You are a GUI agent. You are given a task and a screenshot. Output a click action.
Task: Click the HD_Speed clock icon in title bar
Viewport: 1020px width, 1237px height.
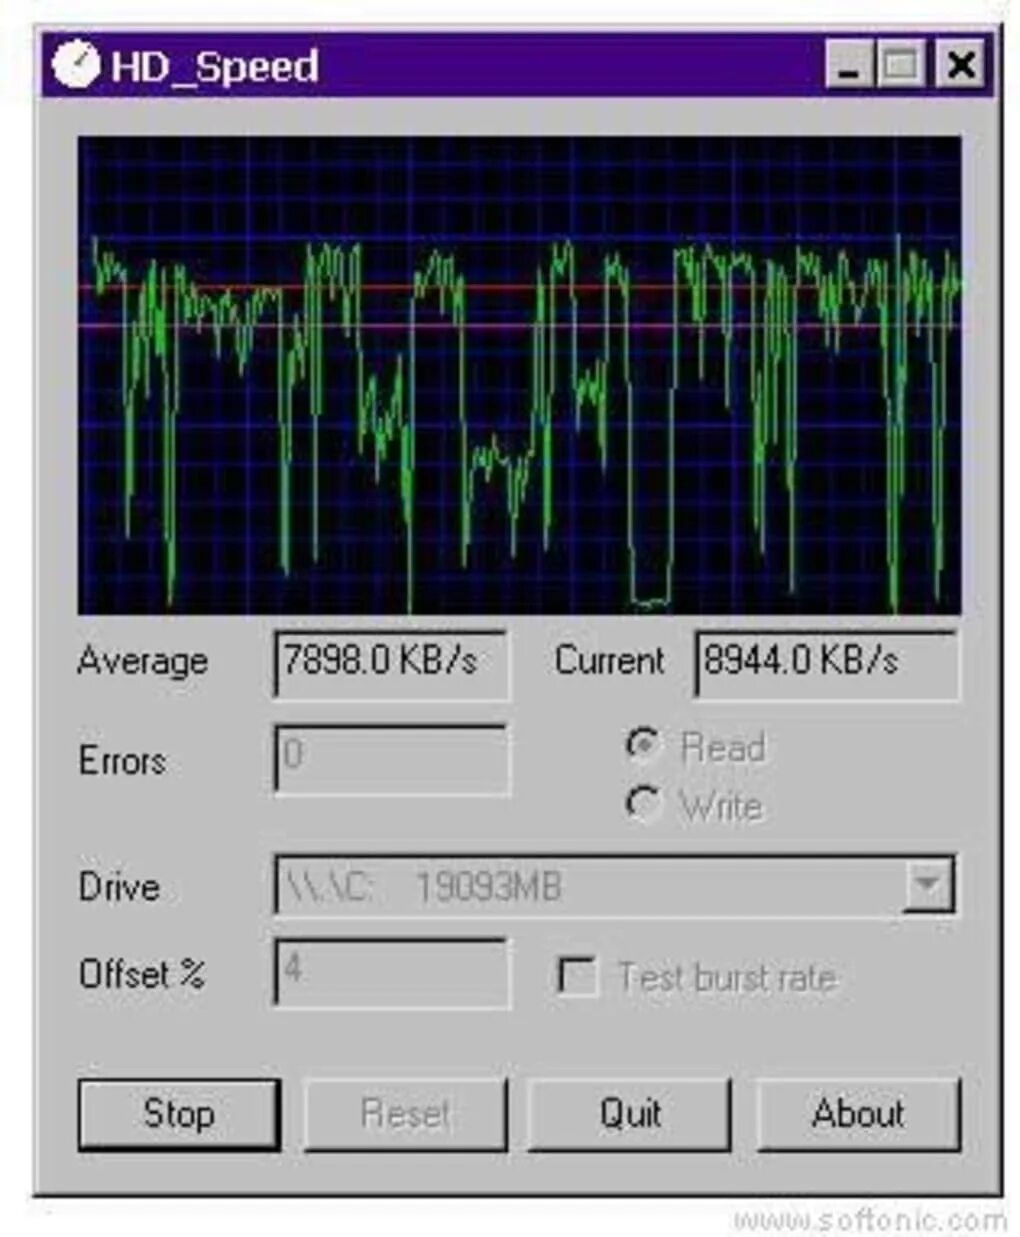(76, 65)
